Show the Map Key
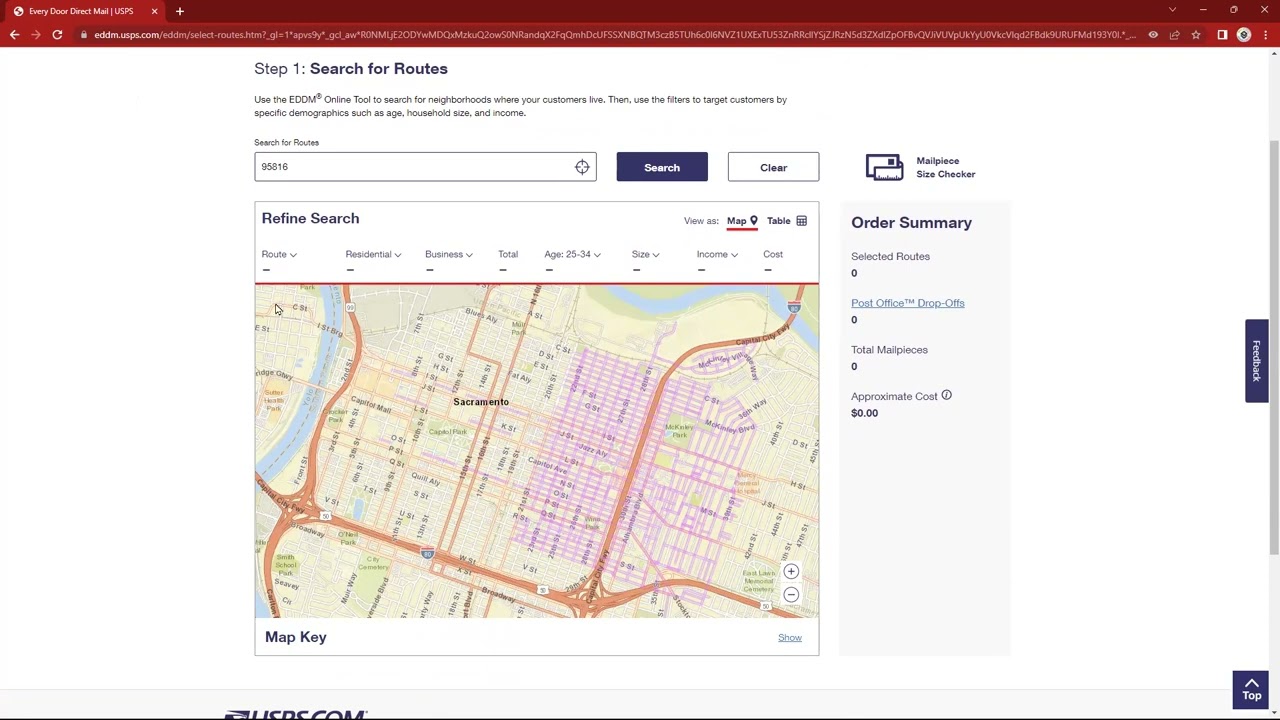The height and width of the screenshot is (720, 1280). tap(790, 637)
